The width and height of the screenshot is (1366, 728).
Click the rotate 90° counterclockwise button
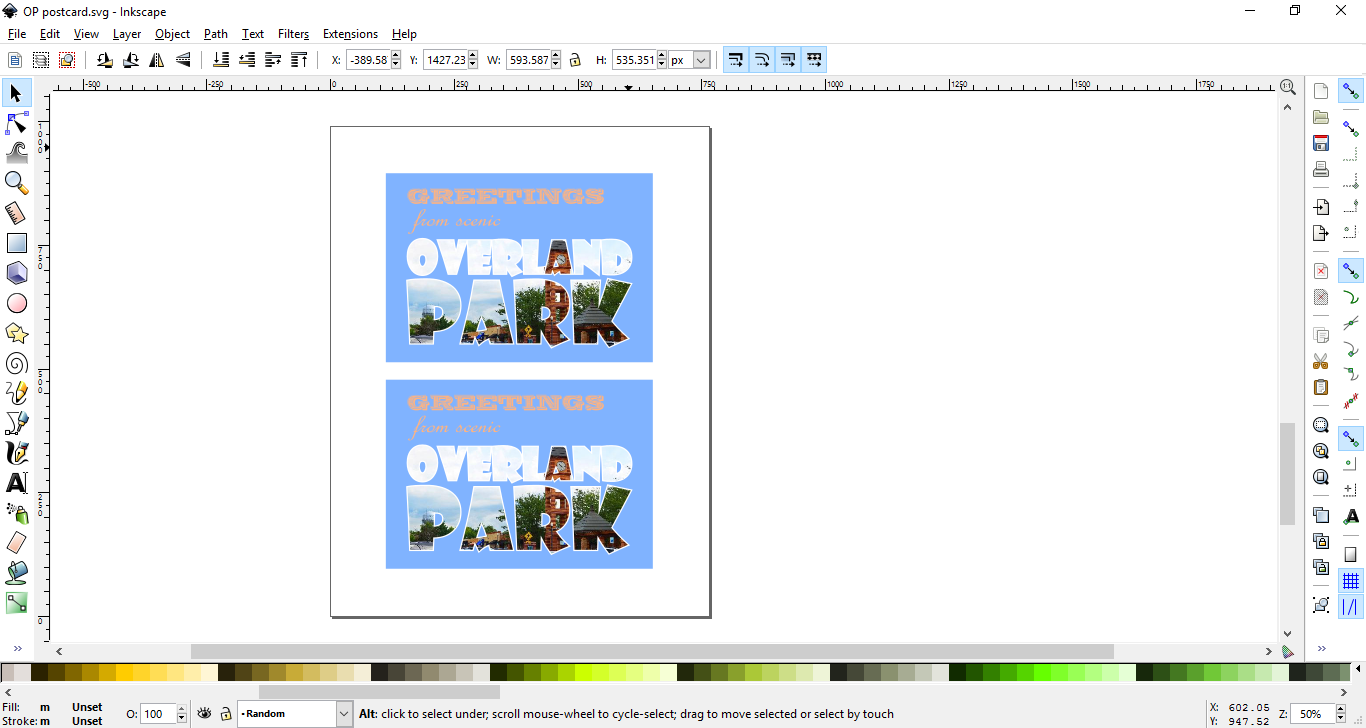[104, 59]
